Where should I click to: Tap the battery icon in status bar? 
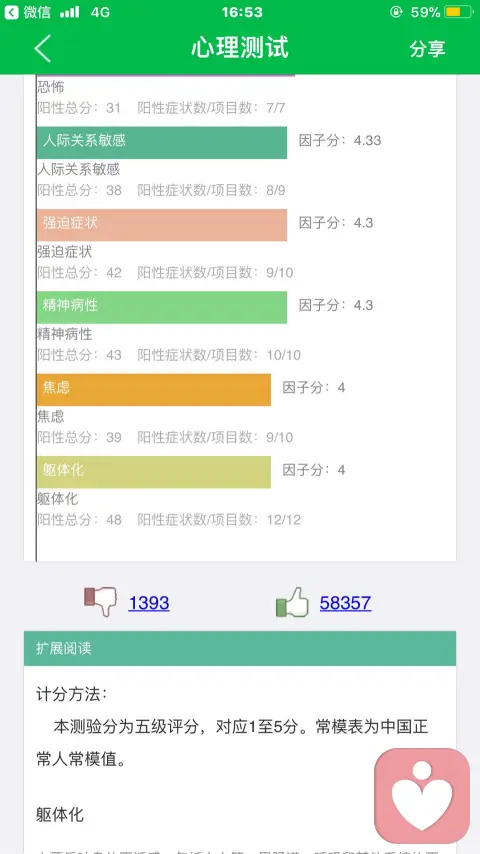(458, 12)
